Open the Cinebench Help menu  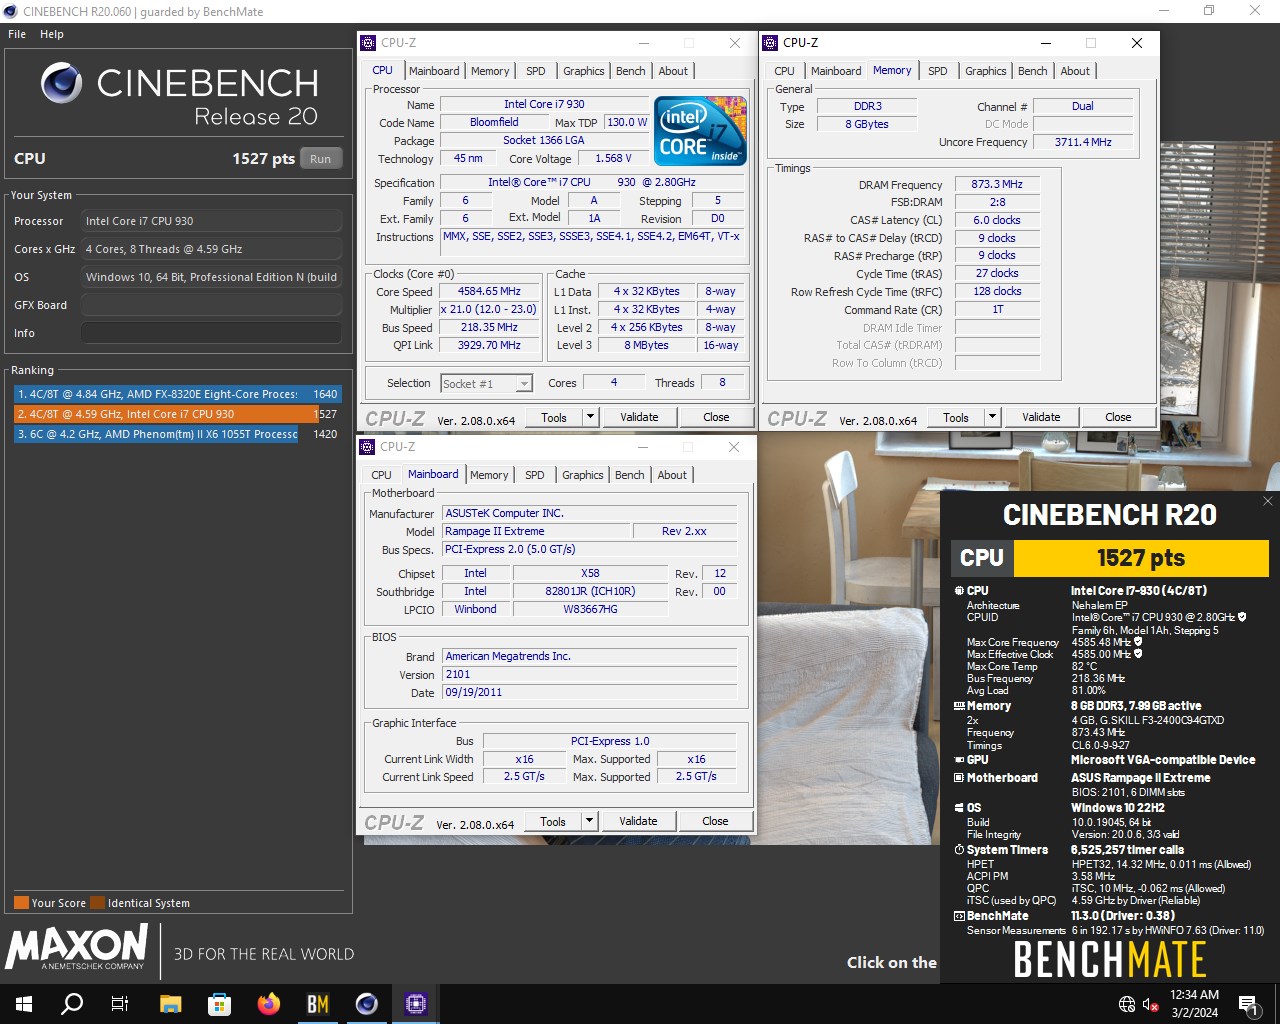click(x=52, y=34)
